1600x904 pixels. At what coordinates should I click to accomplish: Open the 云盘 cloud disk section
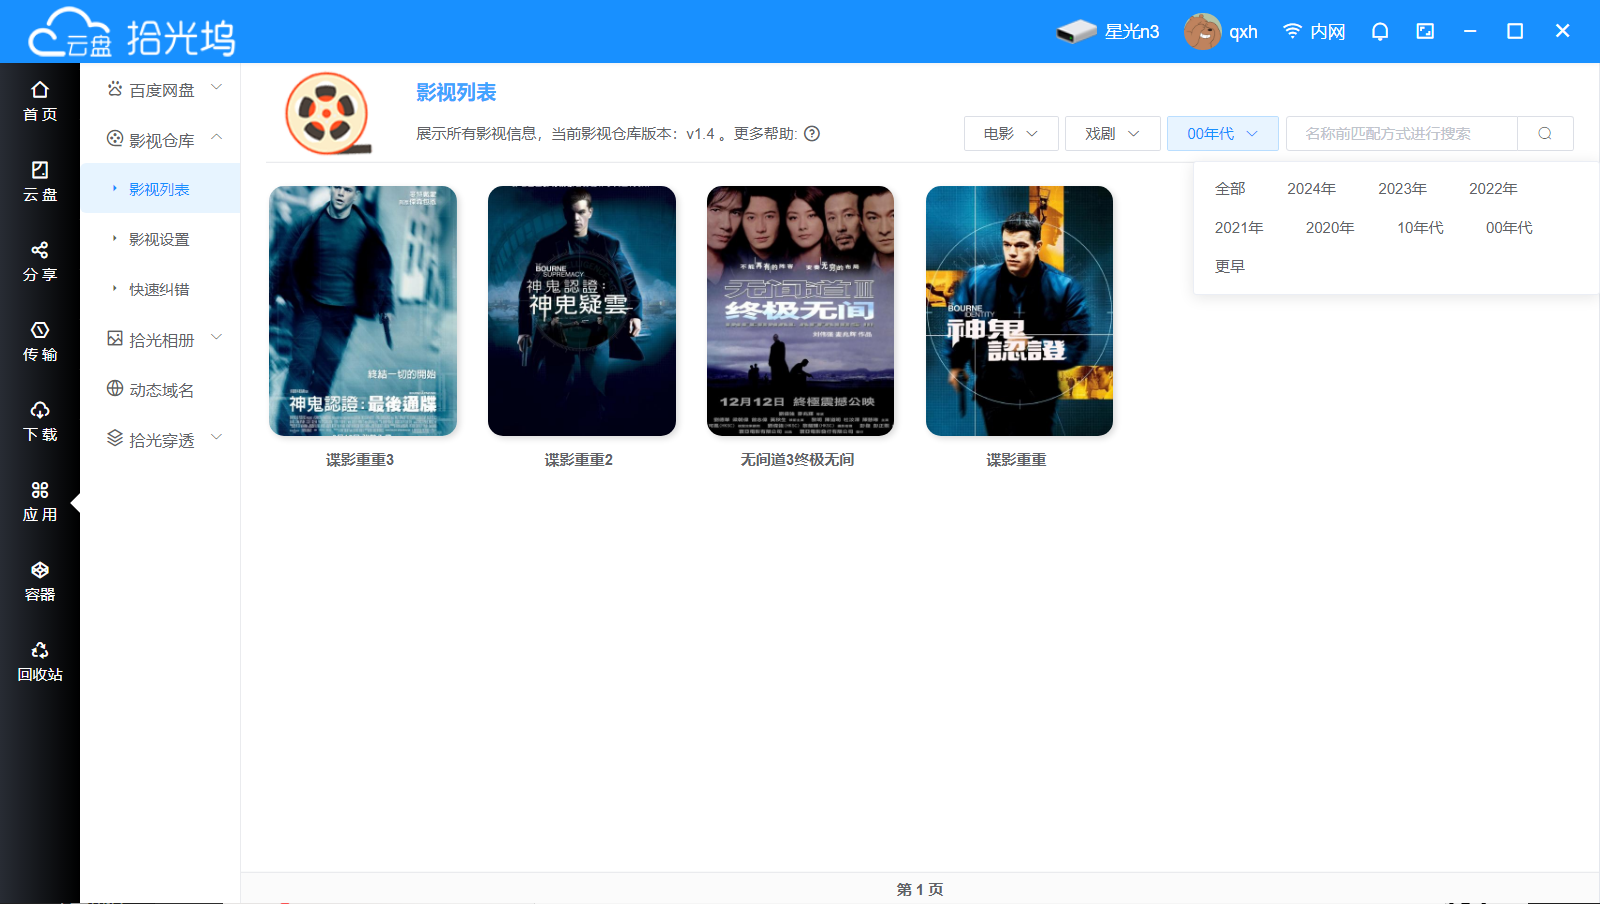click(40, 181)
